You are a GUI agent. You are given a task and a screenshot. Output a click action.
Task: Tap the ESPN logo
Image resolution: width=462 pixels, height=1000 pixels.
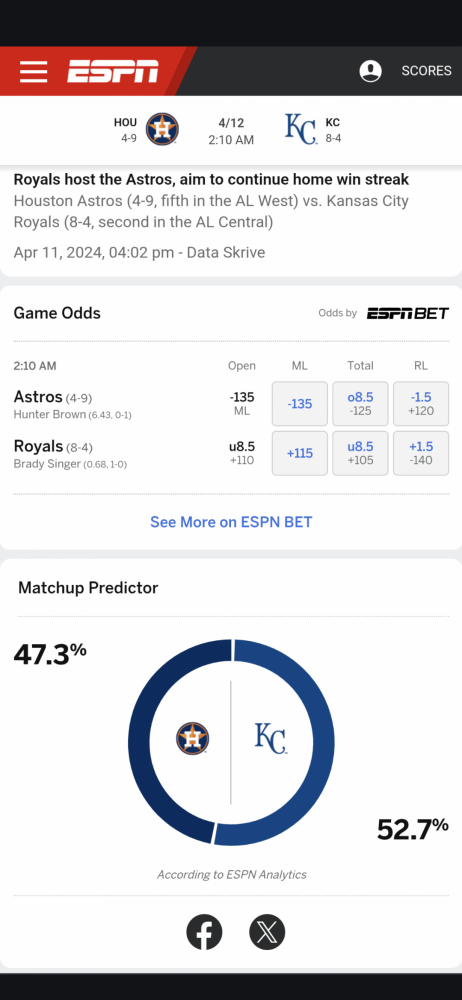(113, 71)
